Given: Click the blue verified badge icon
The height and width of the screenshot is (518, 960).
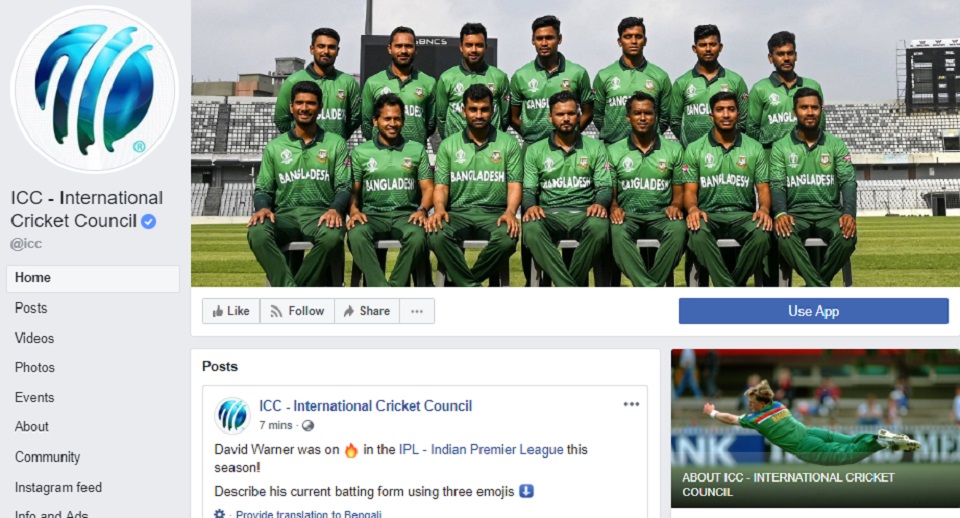Looking at the screenshot, I should [148, 221].
